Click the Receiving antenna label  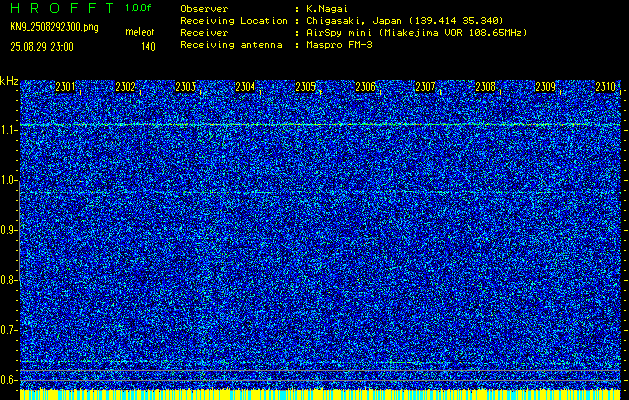(x=231, y=45)
